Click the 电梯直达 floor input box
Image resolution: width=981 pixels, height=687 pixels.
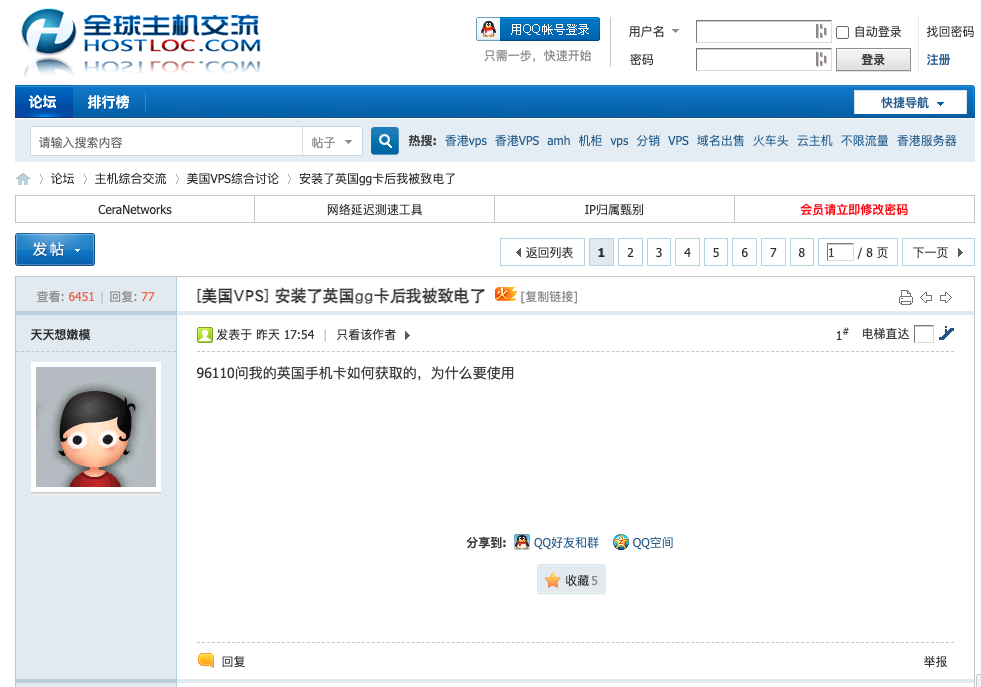pyautogui.click(x=923, y=334)
